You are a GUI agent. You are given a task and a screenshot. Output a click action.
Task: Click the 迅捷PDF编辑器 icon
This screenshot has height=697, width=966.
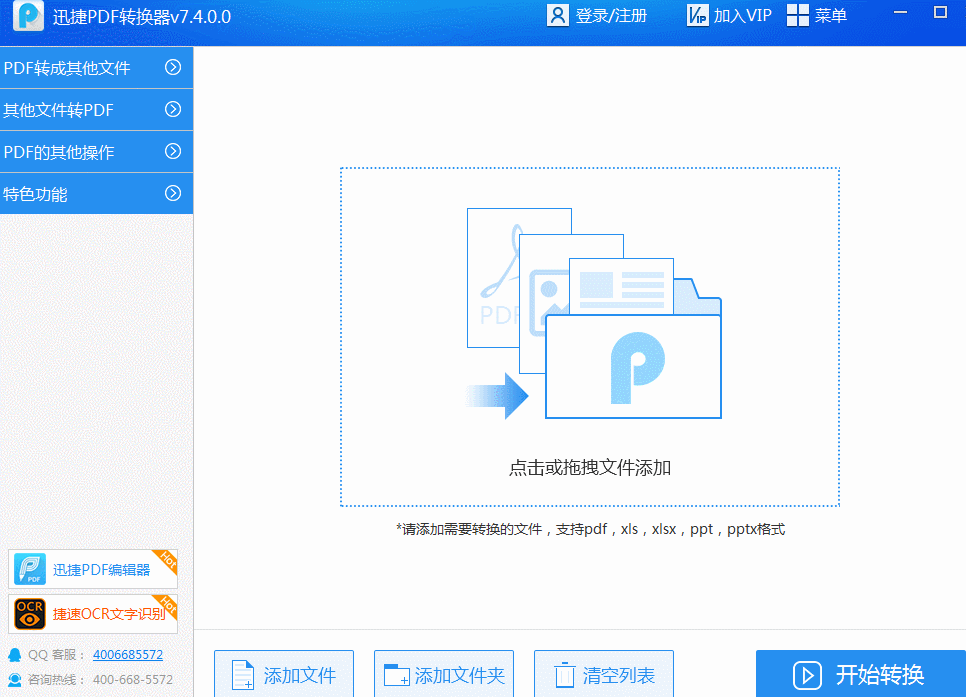tap(30, 569)
